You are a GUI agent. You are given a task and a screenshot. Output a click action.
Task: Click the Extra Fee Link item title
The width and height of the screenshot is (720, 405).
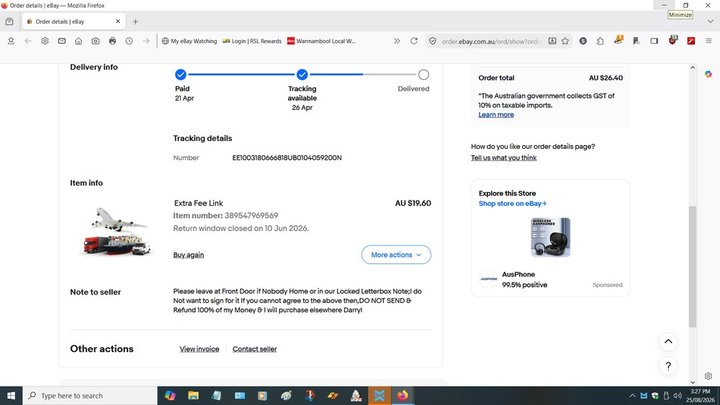coord(198,203)
